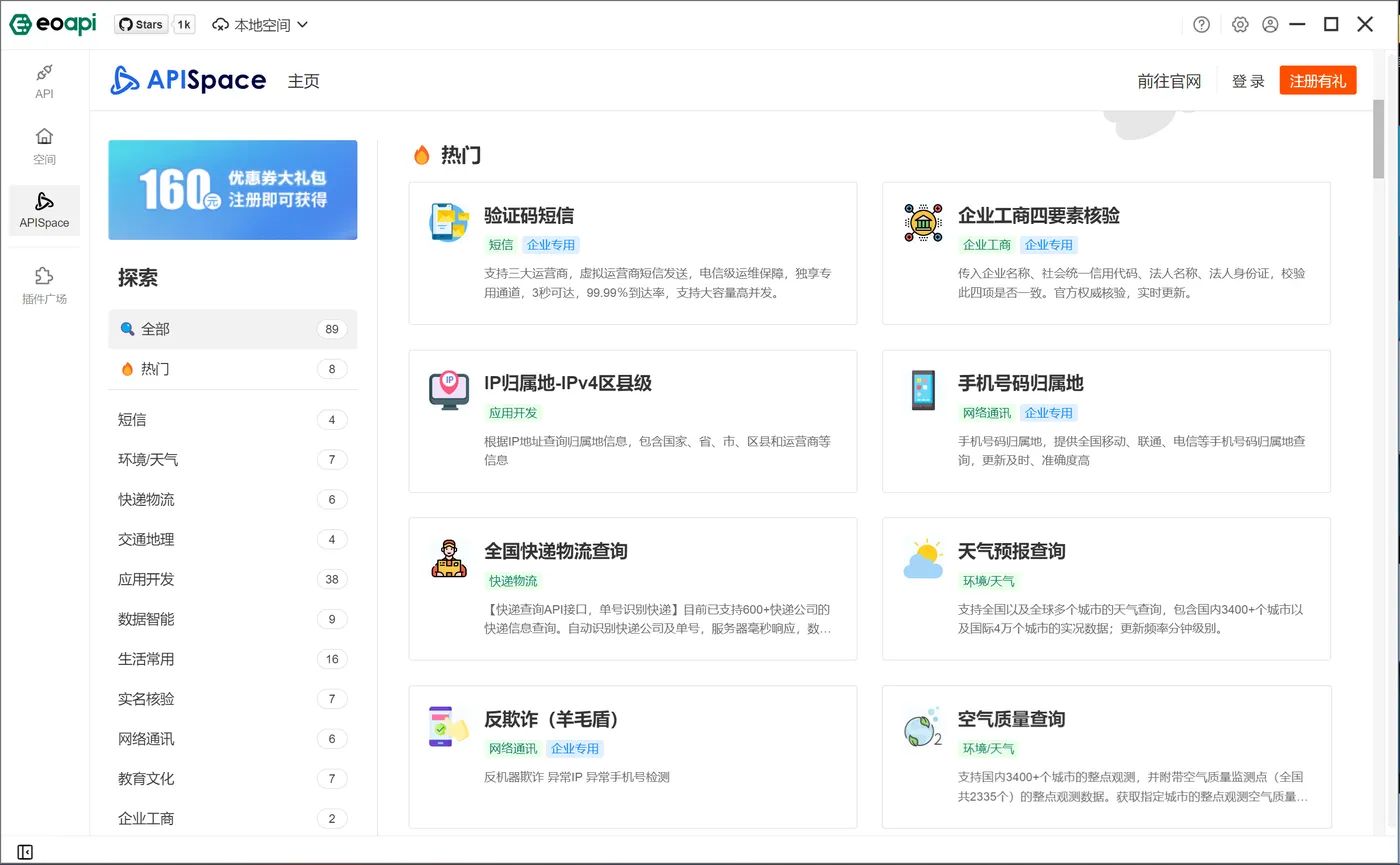Click the 天气预报查询 sun-cloud icon

pyautogui.click(x=923, y=558)
